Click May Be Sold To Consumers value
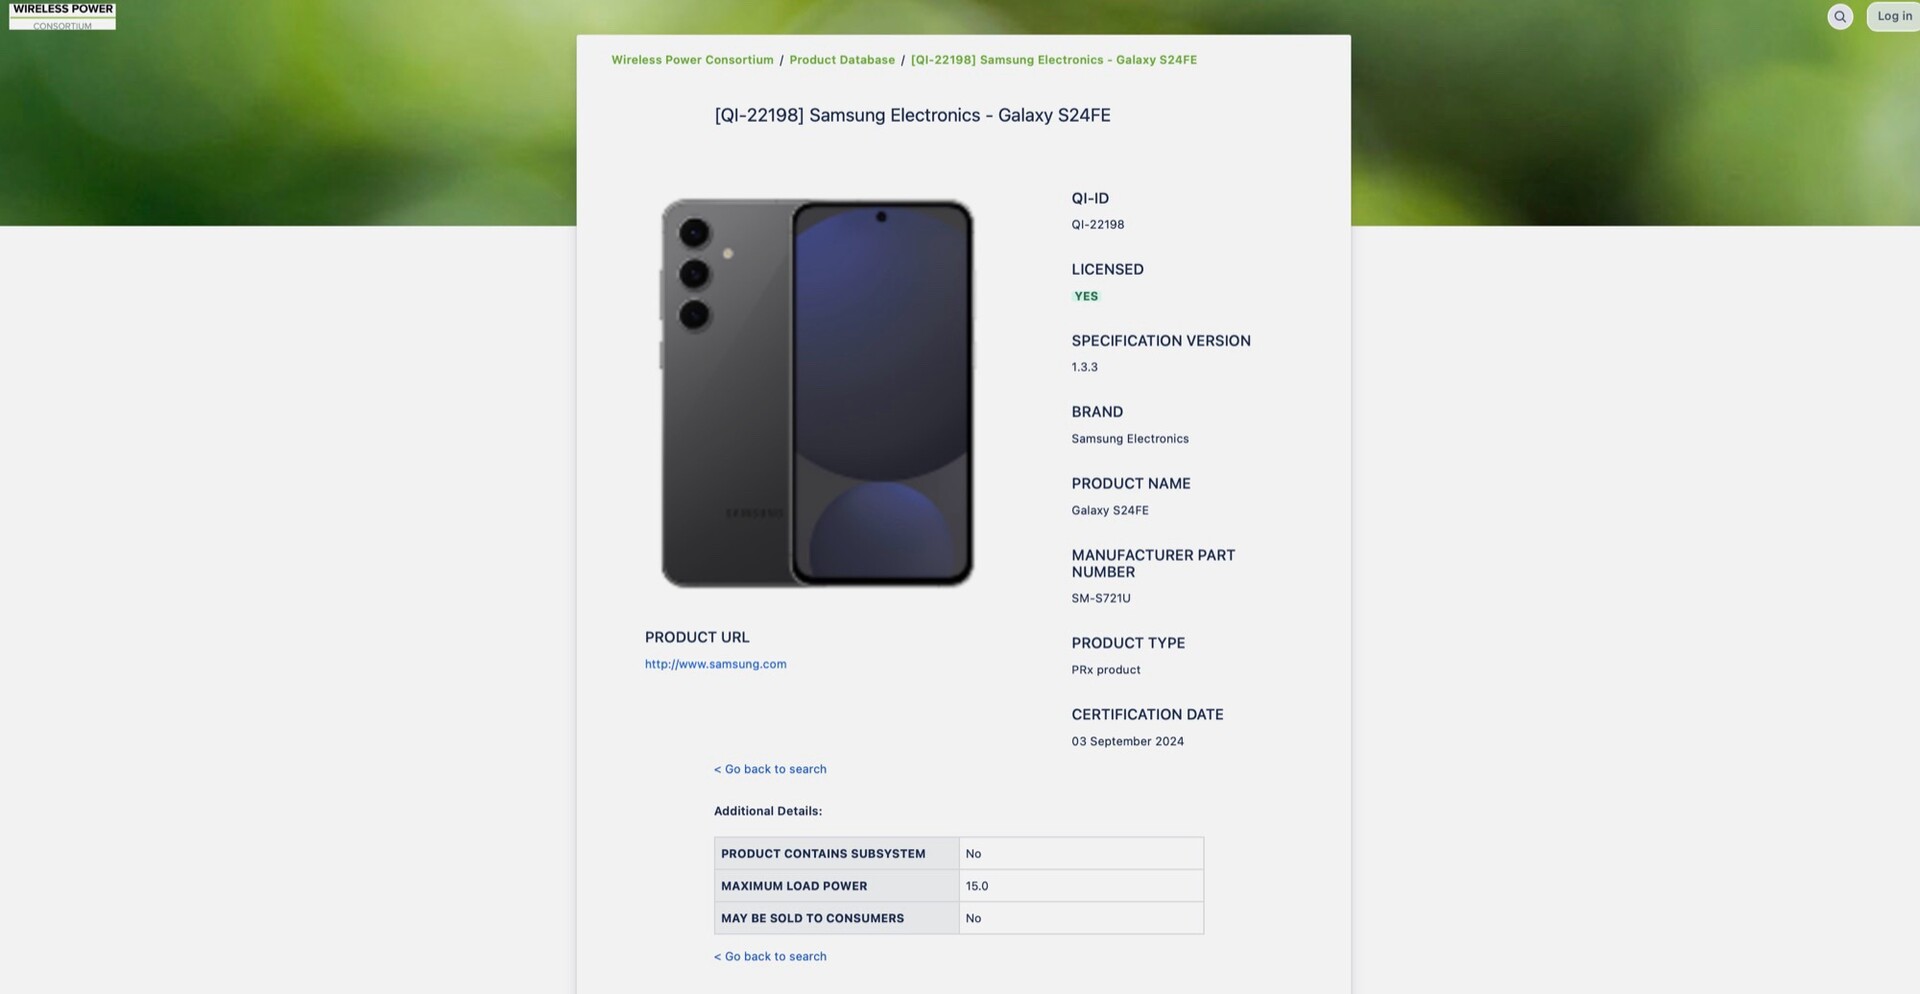This screenshot has height=994, width=1920. 973,918
